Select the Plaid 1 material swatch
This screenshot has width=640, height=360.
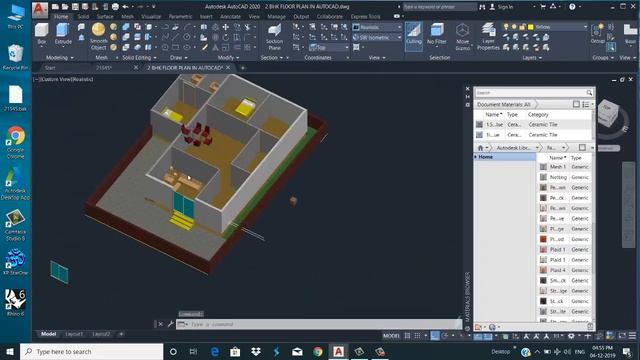click(543, 249)
